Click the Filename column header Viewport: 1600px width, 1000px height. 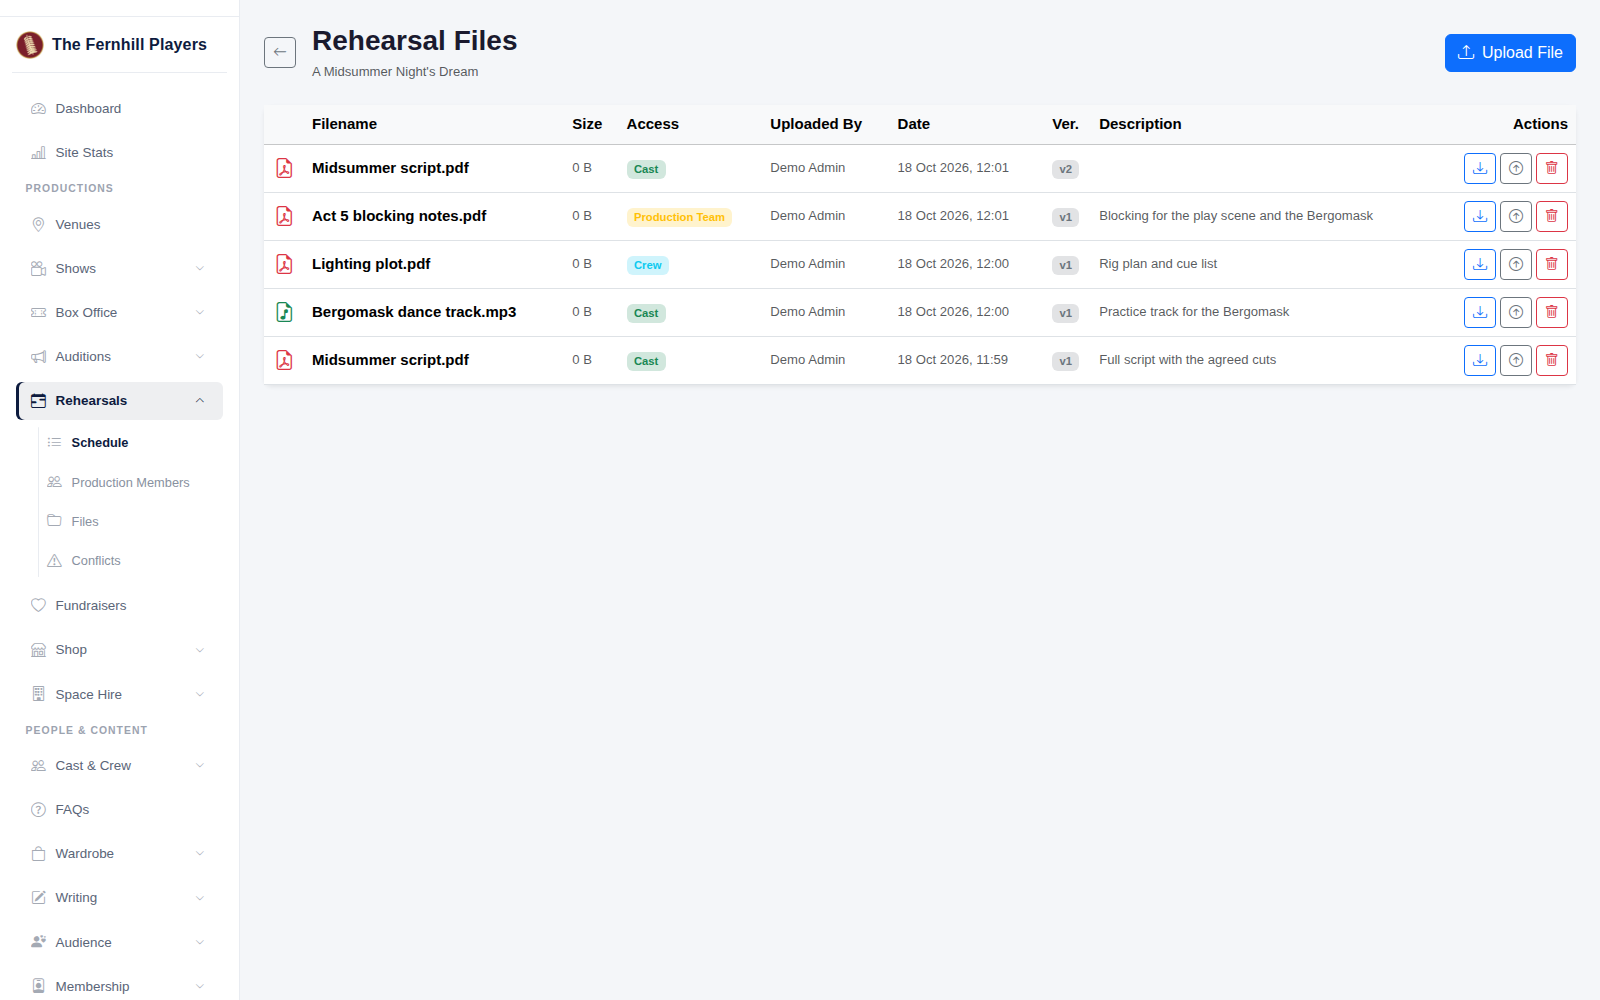click(x=344, y=124)
